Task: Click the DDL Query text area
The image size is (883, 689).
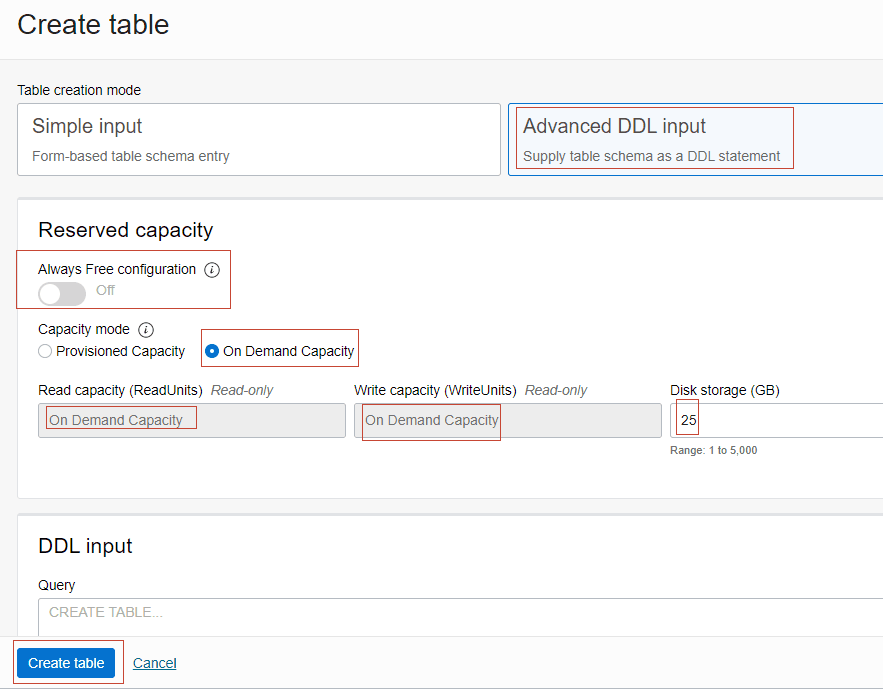Action: tap(461, 617)
